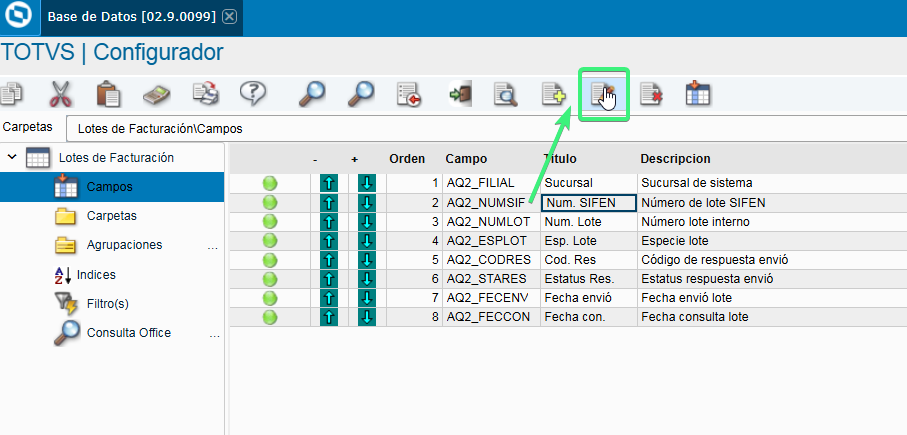Move AQ2_FECENV up with the arrow
Viewport: 907px width, 435px height.
click(x=329, y=298)
